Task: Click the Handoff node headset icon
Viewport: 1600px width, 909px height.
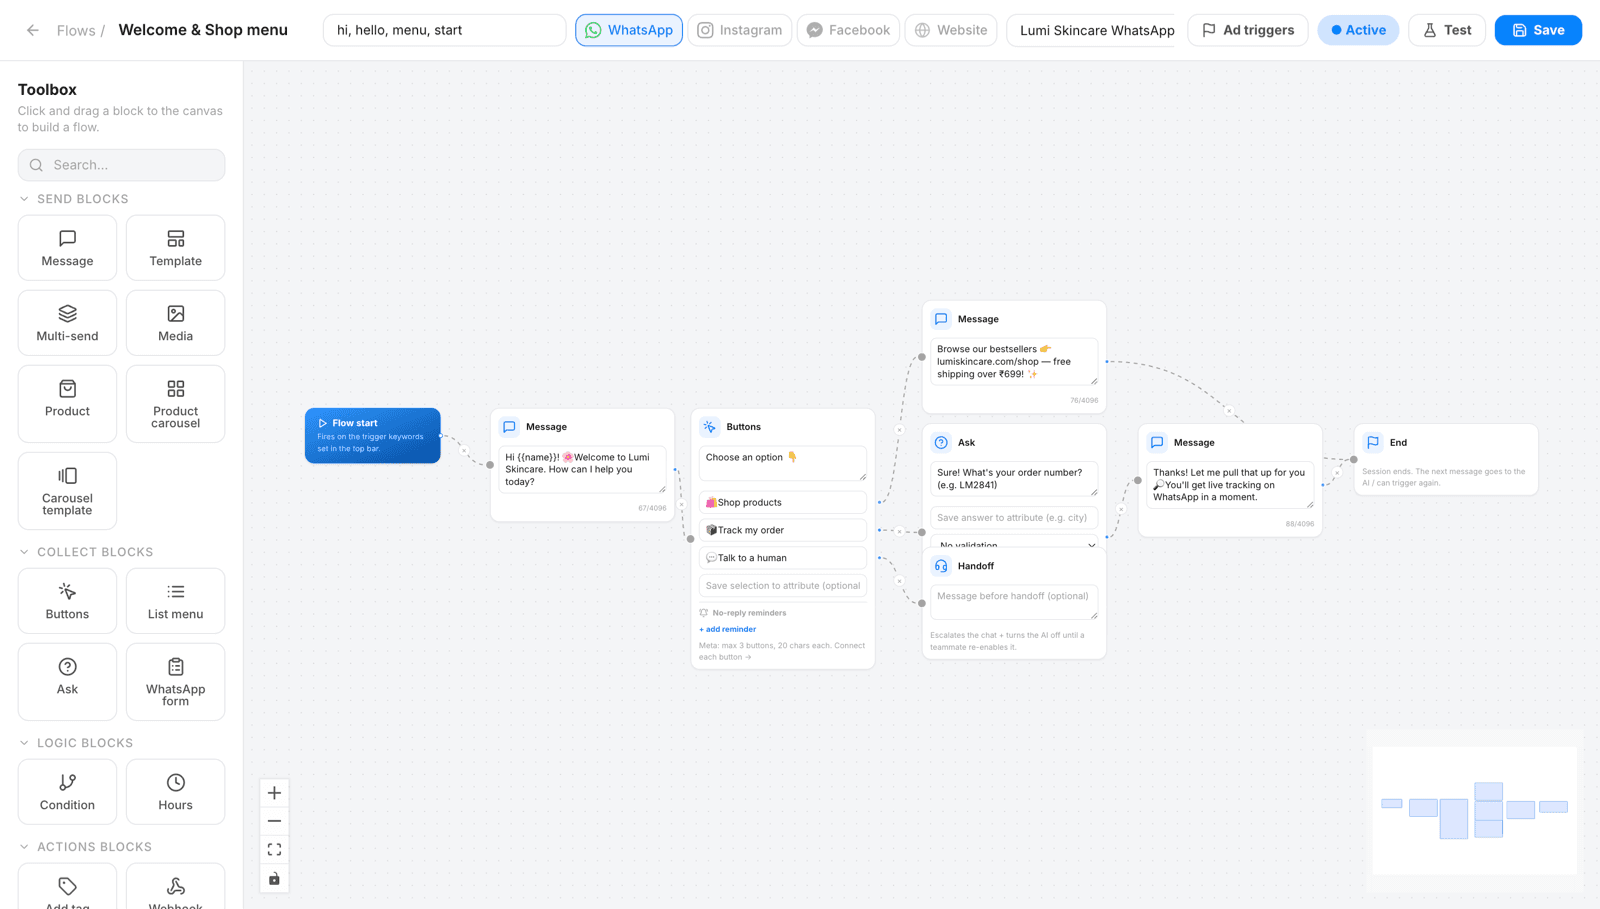Action: pyautogui.click(x=941, y=566)
